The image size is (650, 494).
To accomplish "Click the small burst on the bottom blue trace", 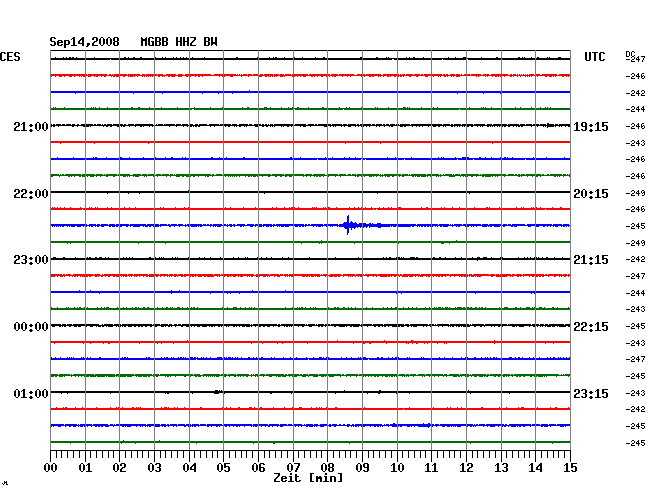I will [x=425, y=425].
